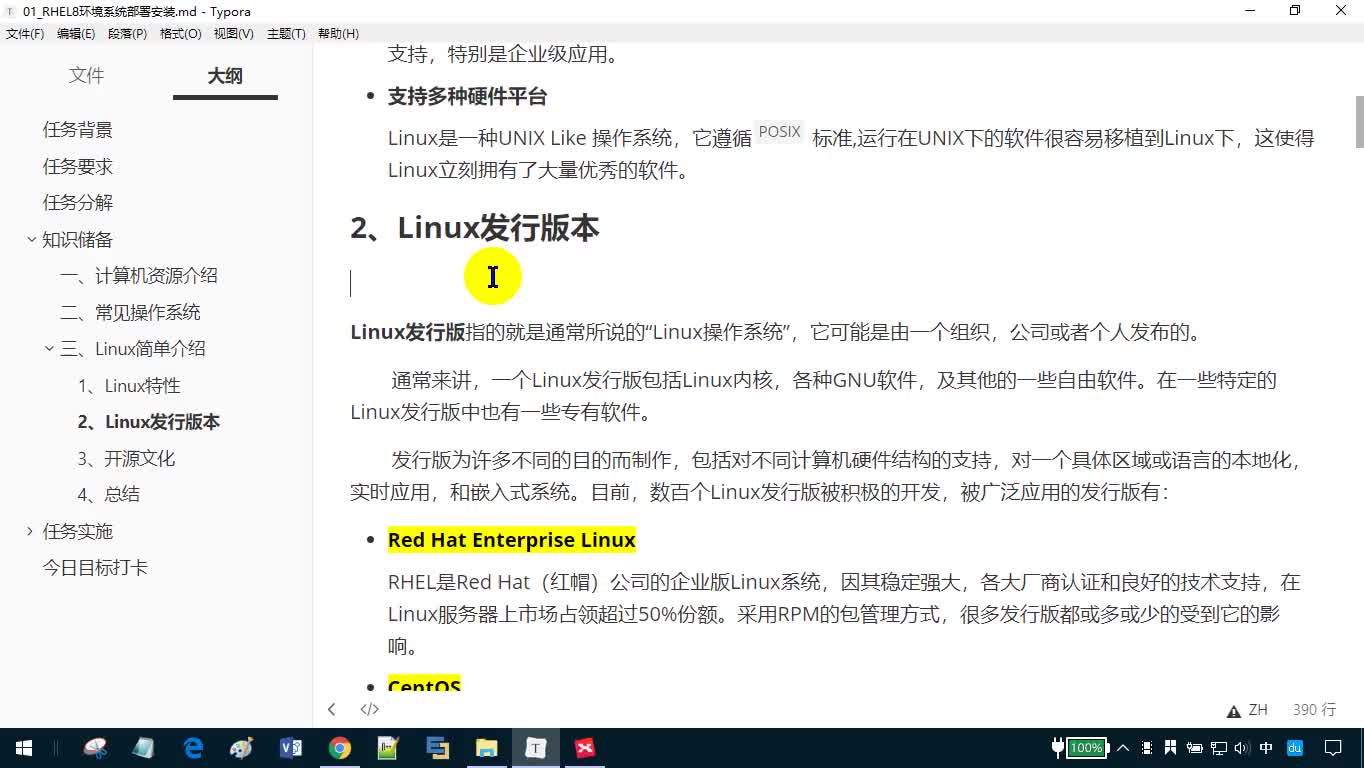
Task: Open the Typora taskbar icon
Action: tap(536, 748)
